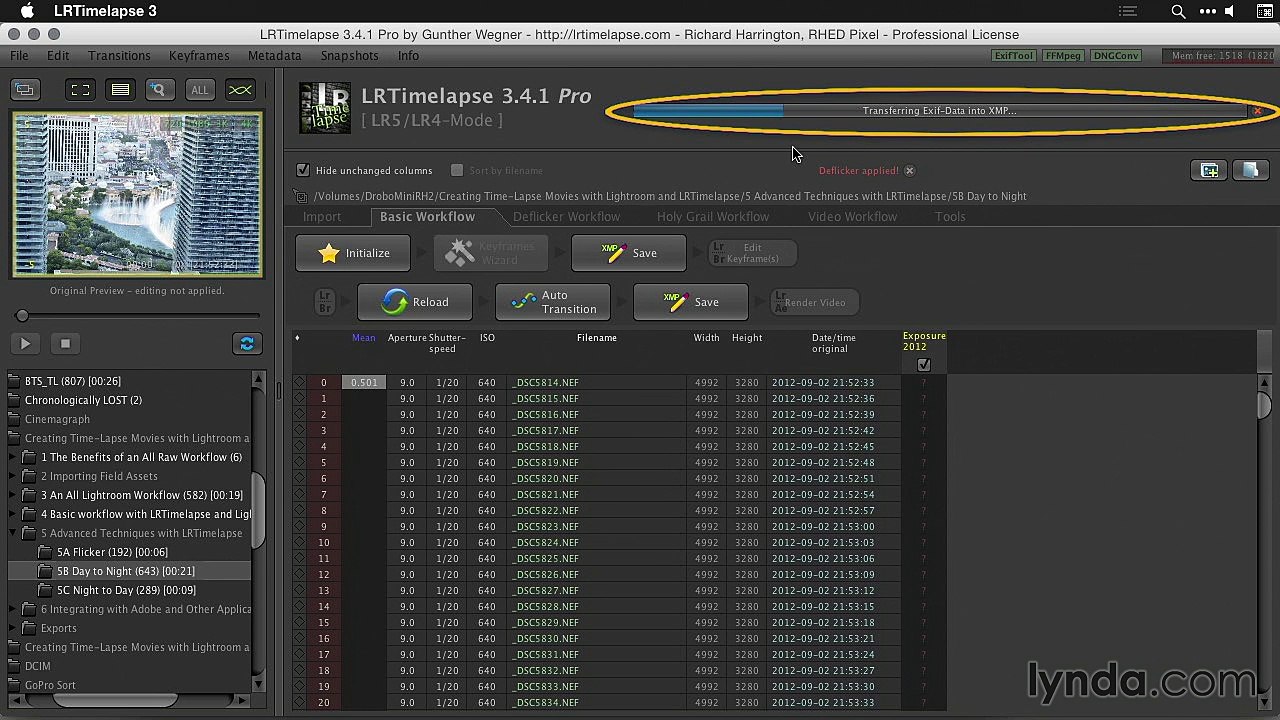Click the folder icon before the path
The height and width of the screenshot is (720, 1280).
pos(301,196)
